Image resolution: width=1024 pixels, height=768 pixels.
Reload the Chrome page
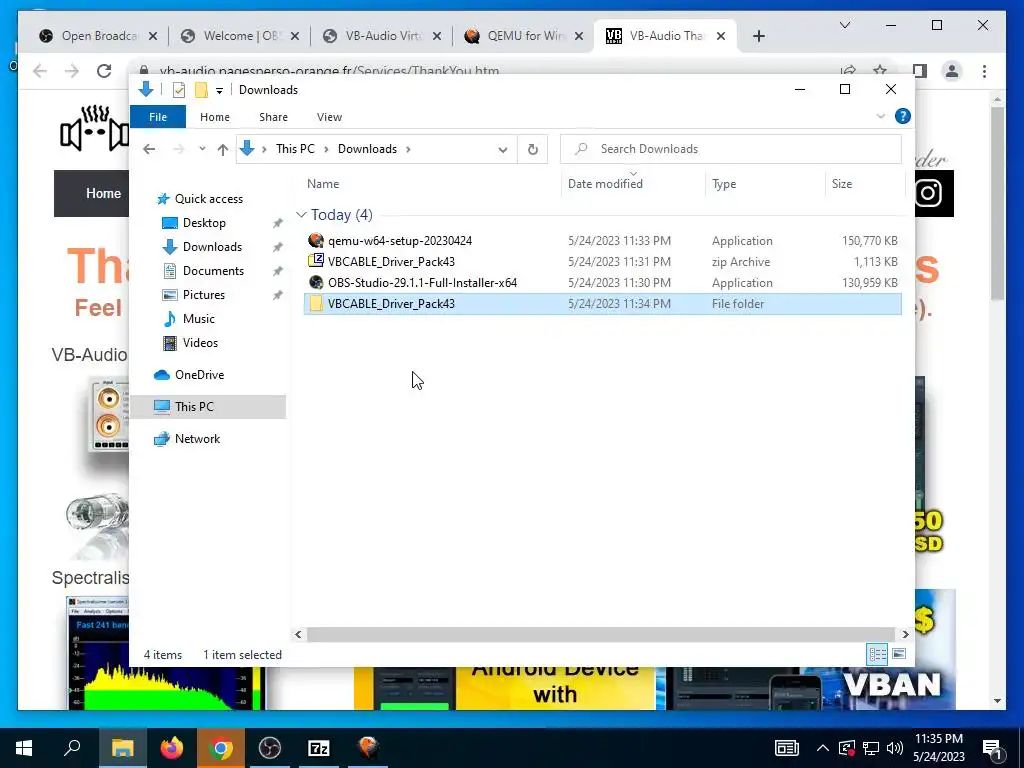point(104,71)
